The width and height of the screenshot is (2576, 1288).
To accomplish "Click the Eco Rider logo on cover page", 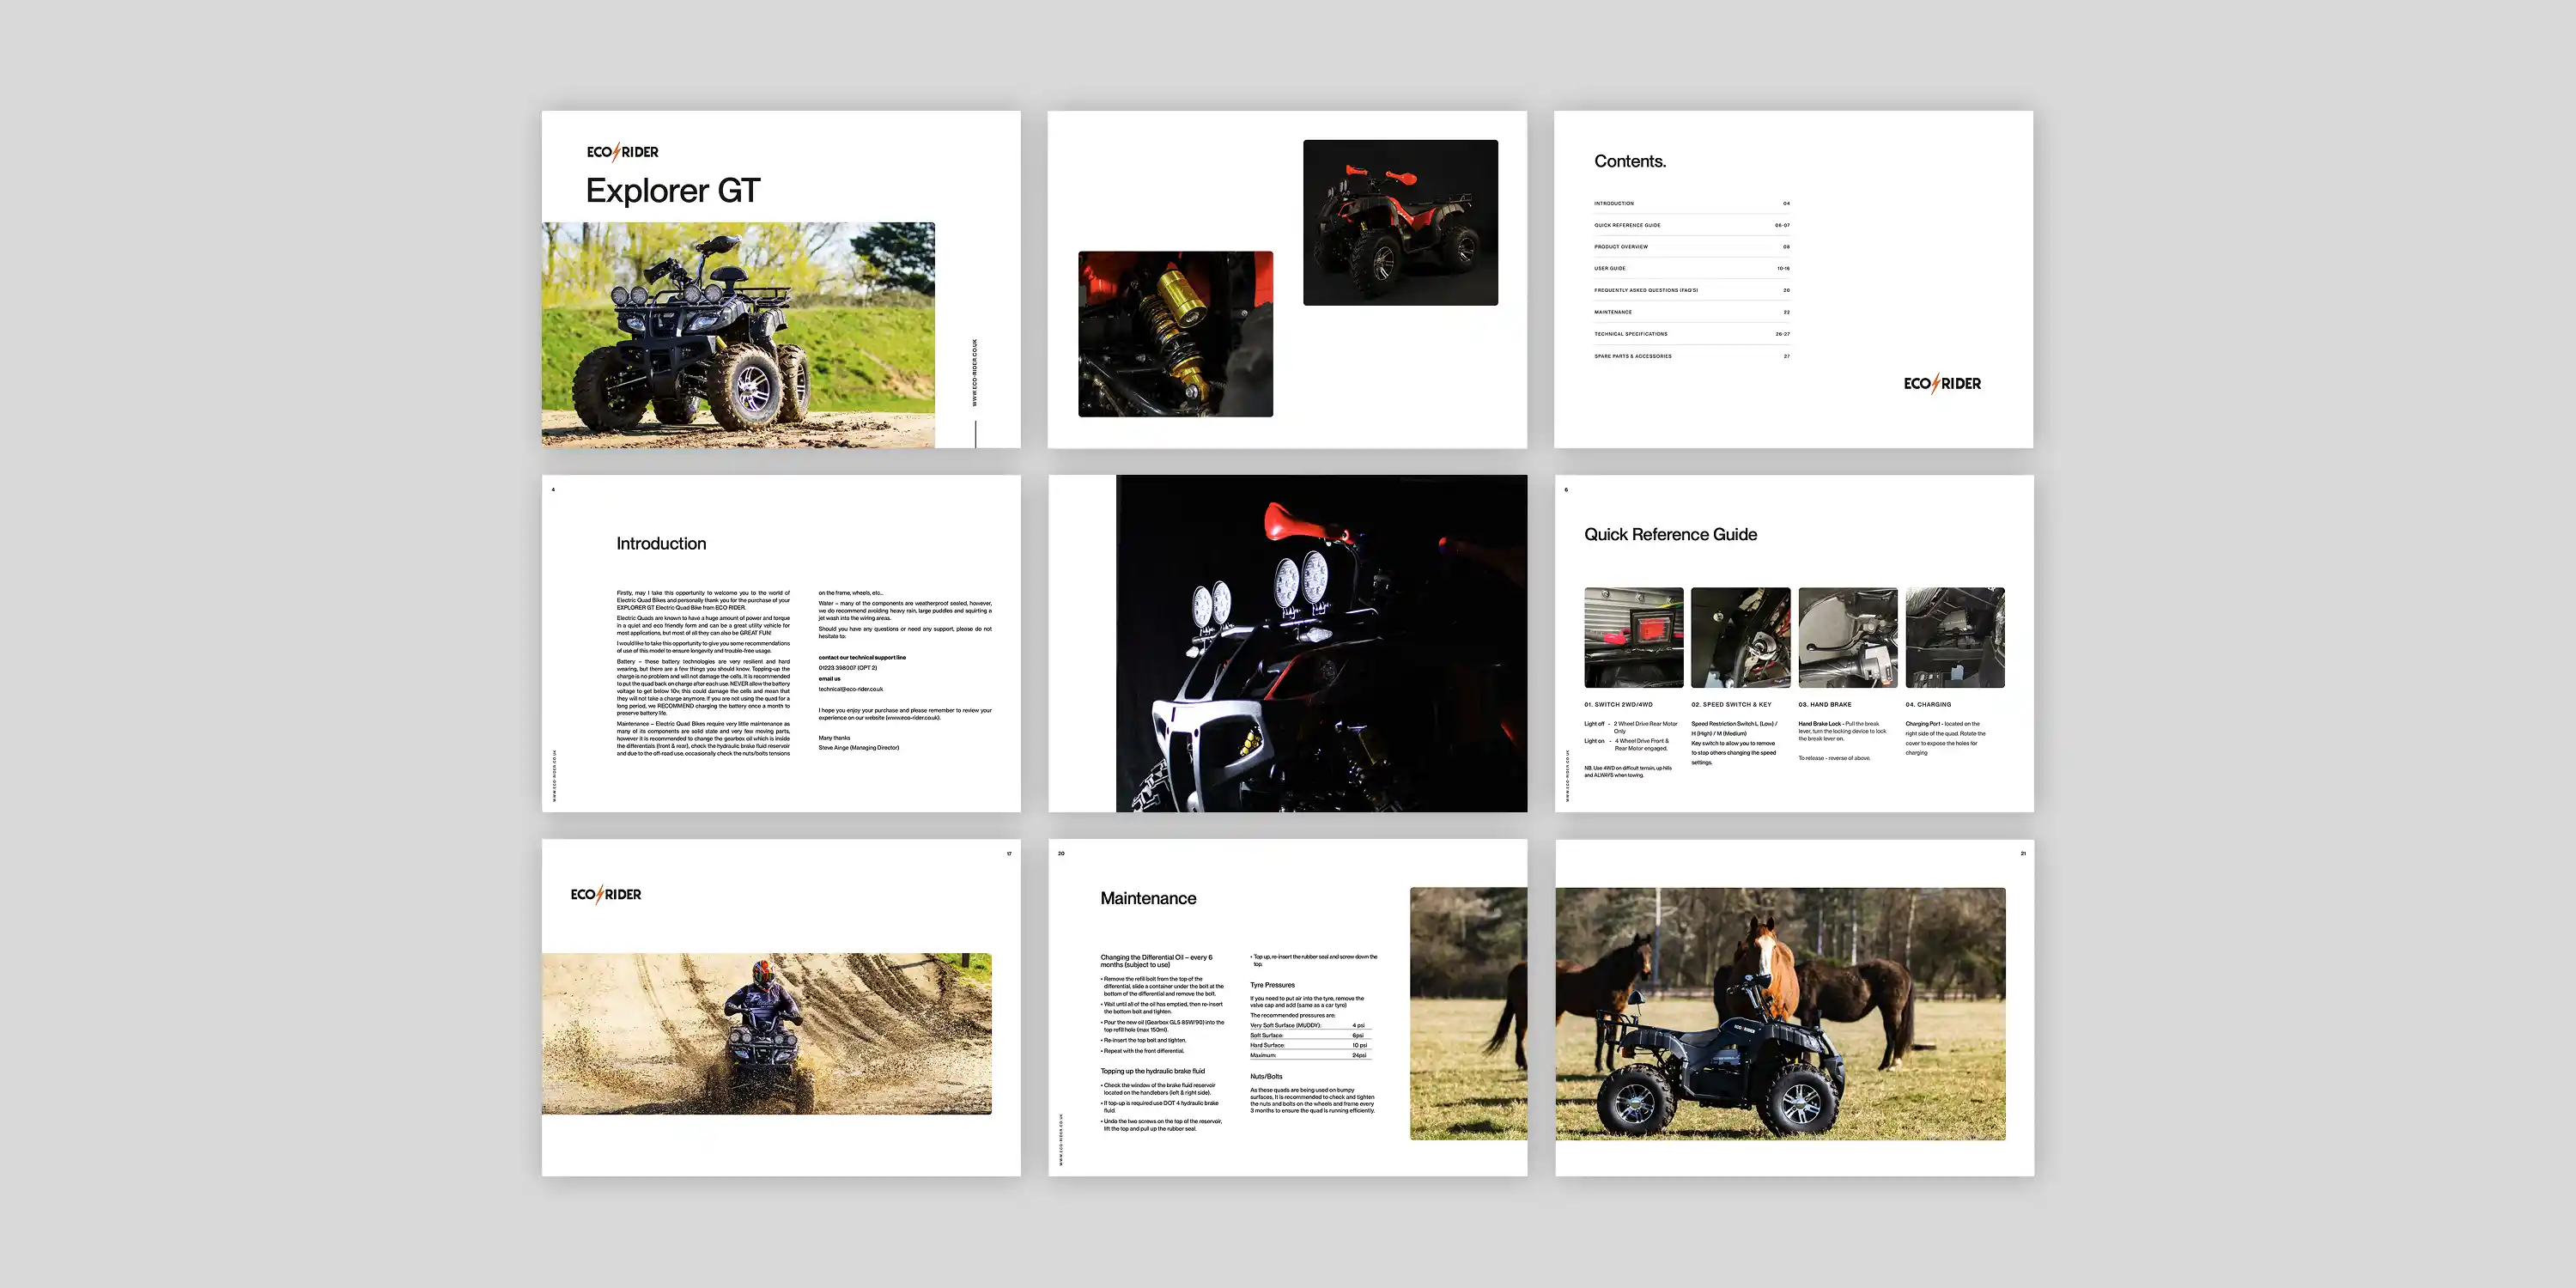I will [x=622, y=152].
